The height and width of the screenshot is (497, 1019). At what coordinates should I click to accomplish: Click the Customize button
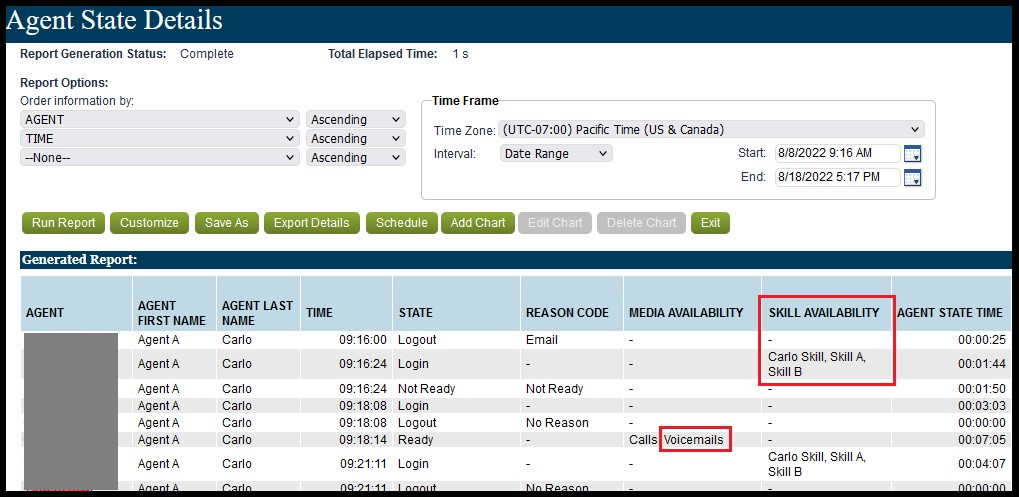[149, 223]
